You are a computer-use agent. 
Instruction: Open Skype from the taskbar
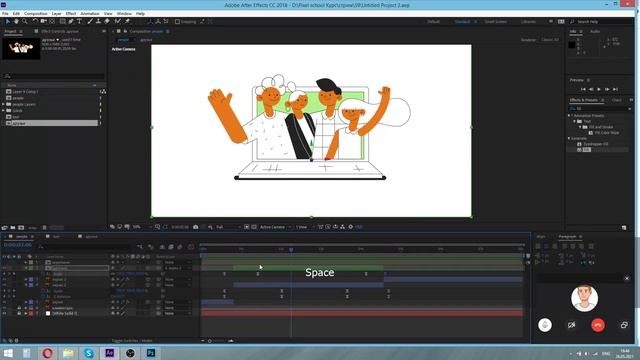[89, 353]
